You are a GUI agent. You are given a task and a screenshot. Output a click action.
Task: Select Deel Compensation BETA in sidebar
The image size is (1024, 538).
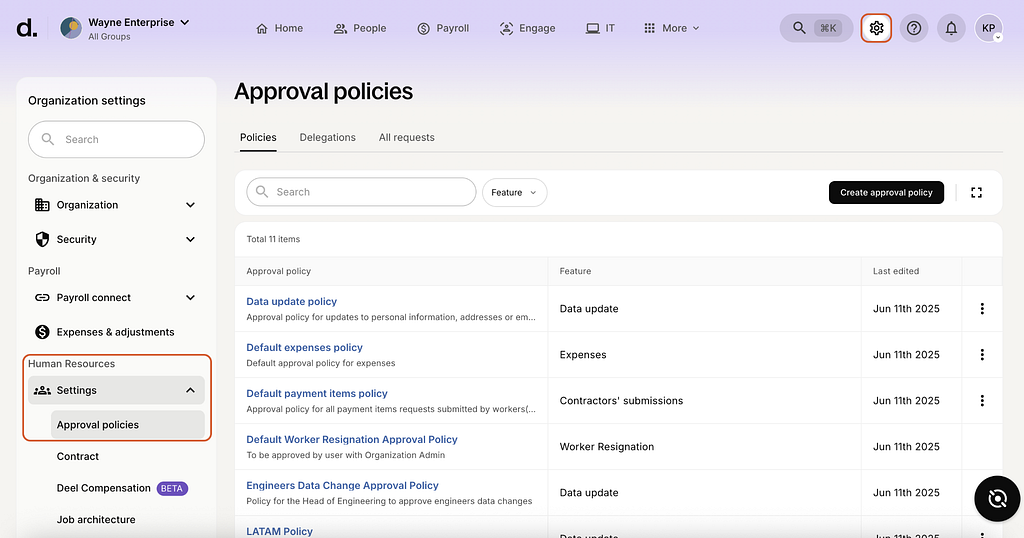click(x=122, y=488)
